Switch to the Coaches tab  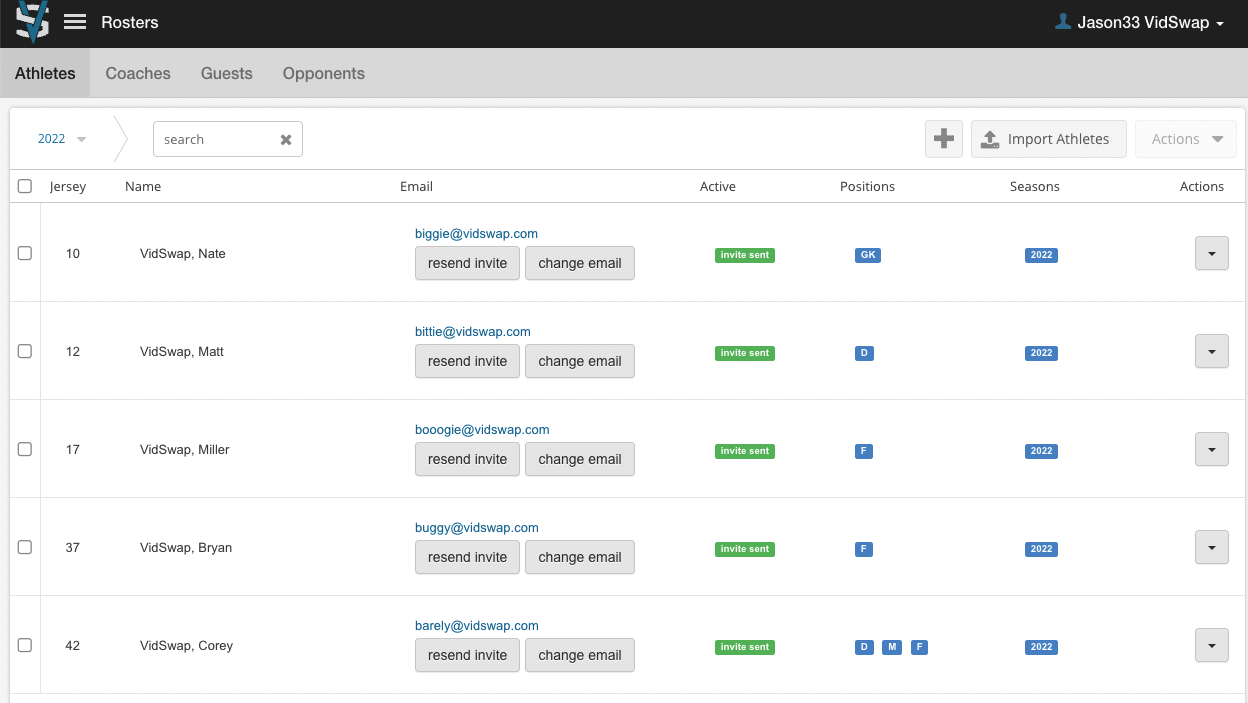138,73
